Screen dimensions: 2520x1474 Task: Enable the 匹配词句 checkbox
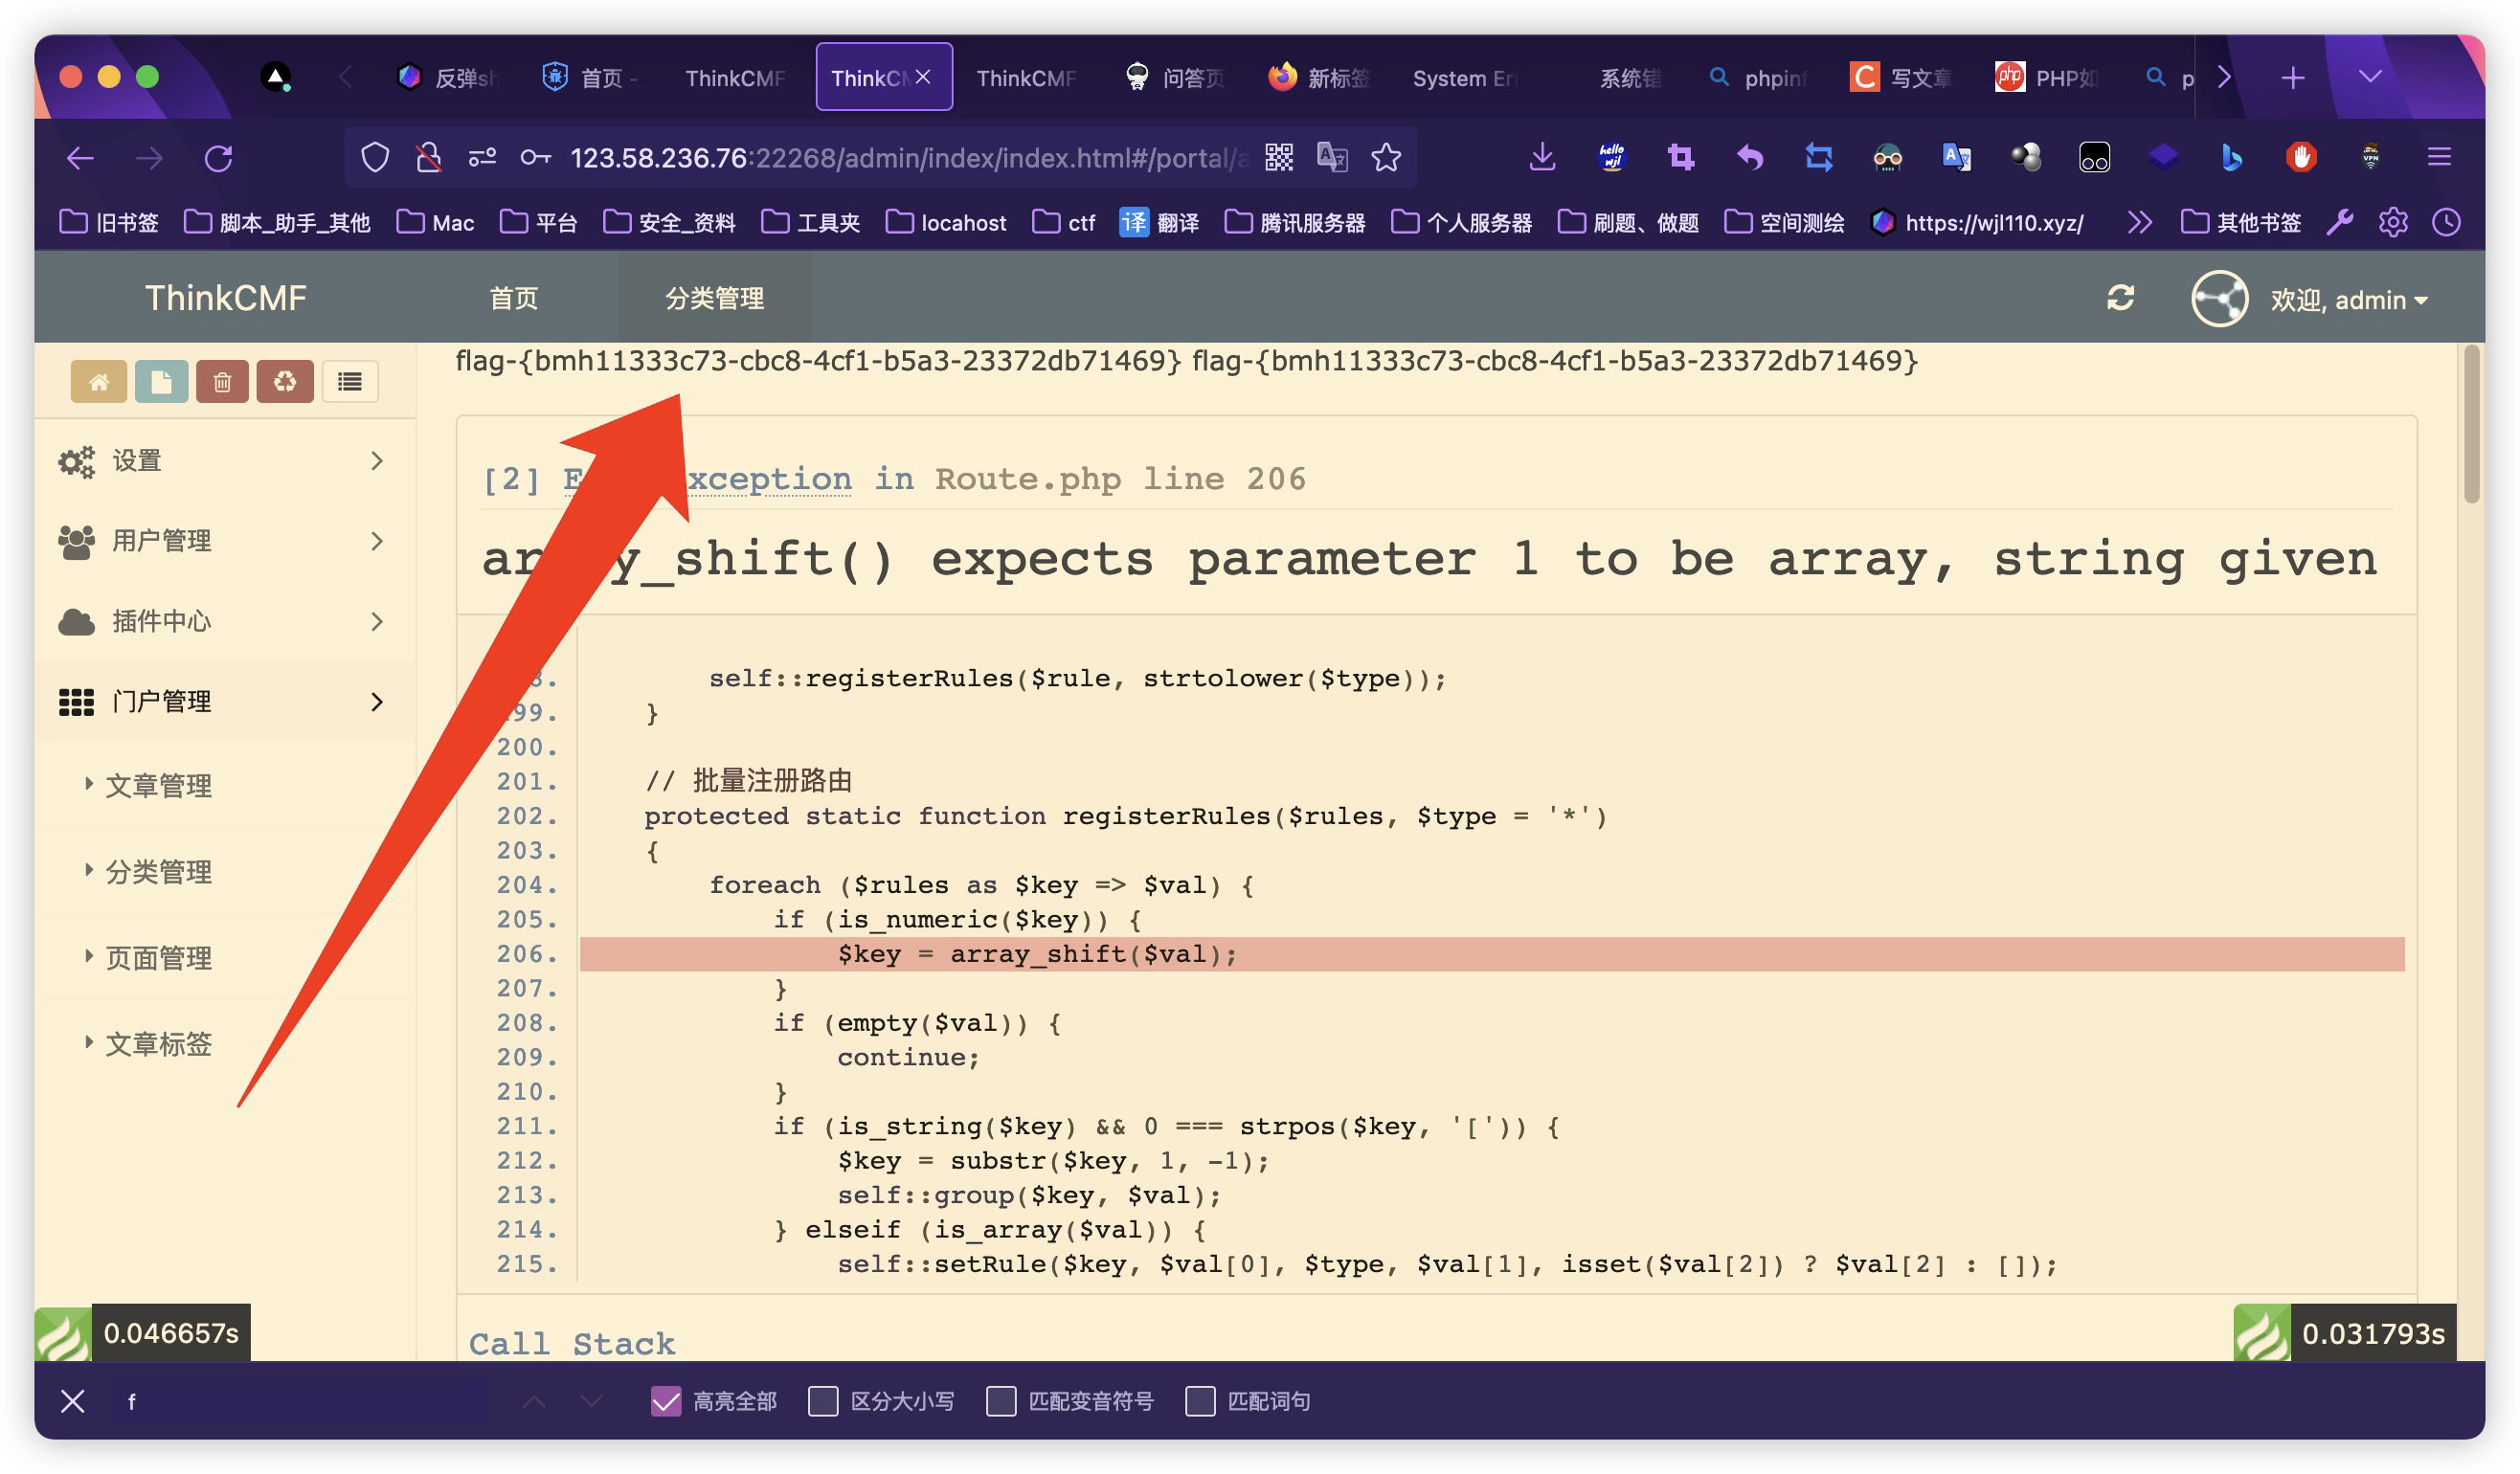click(1200, 1401)
